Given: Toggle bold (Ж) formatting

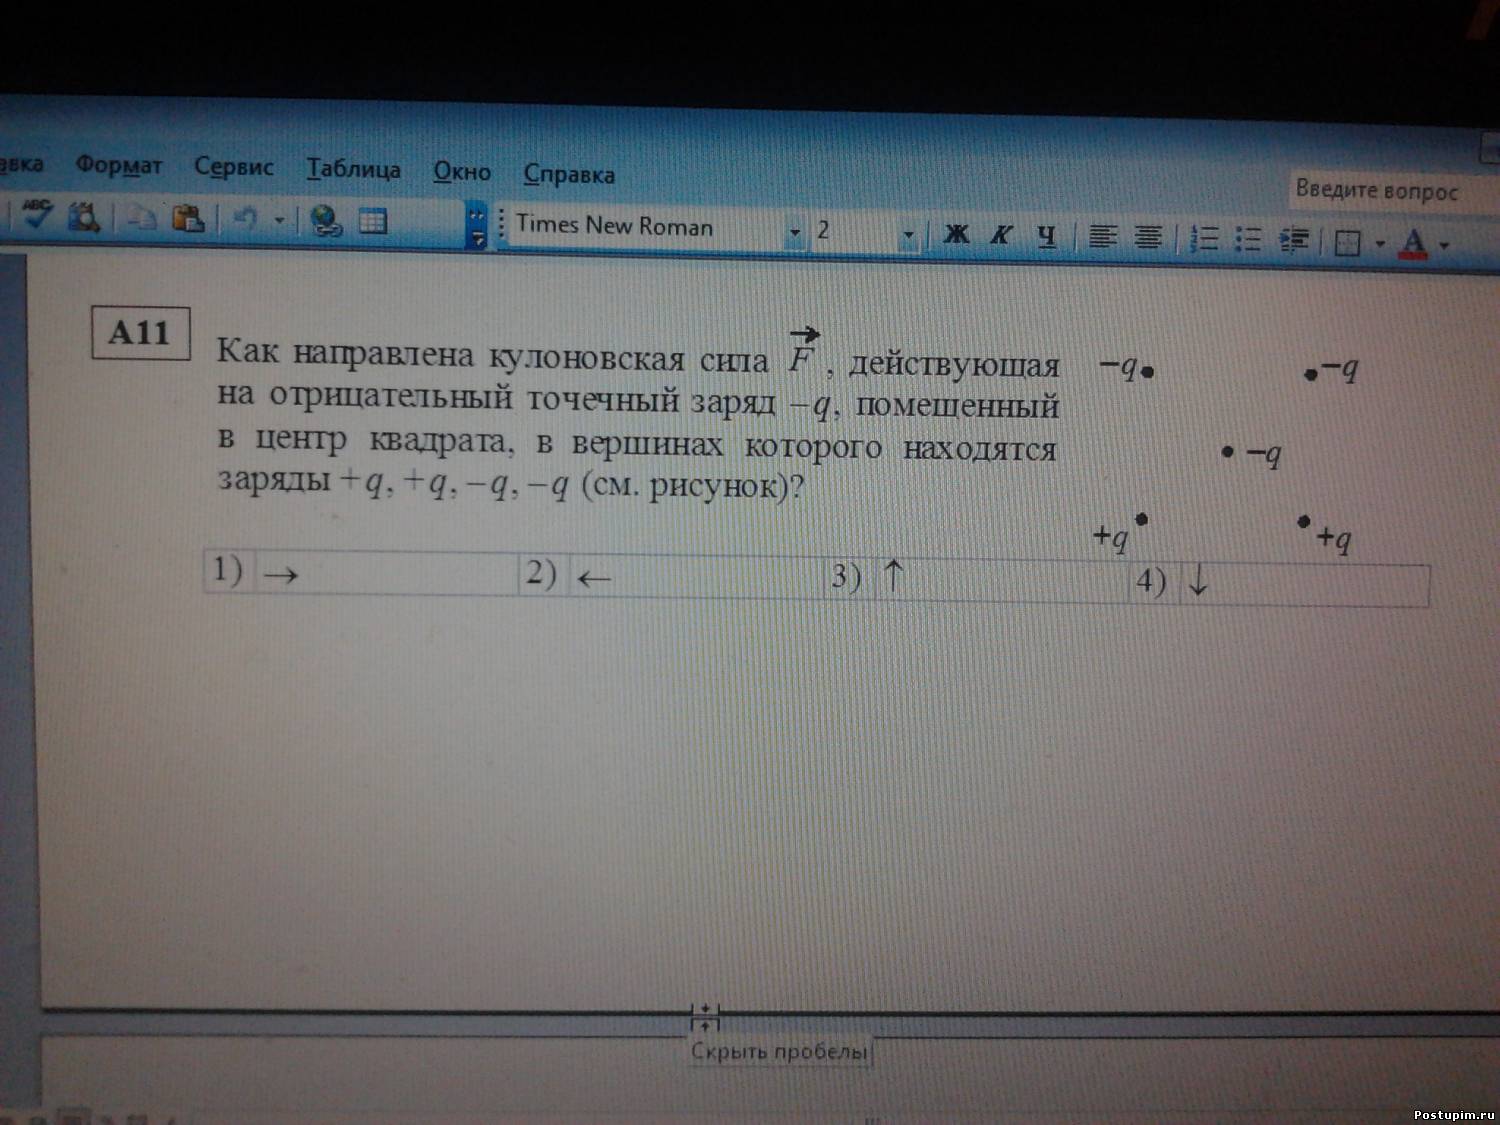Looking at the screenshot, I should (x=956, y=234).
